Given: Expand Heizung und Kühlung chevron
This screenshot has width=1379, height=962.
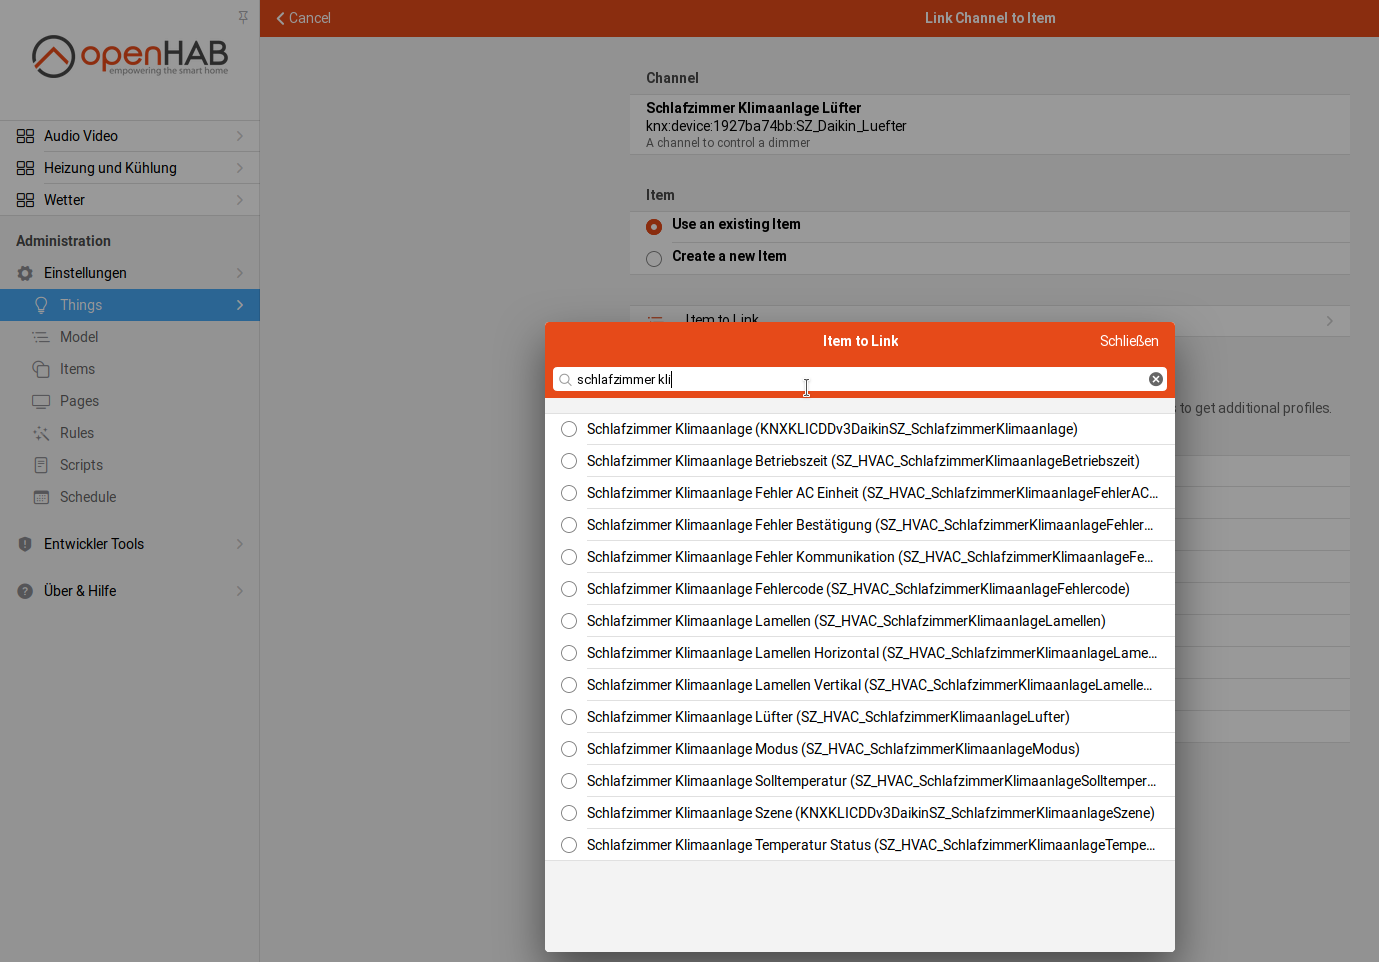Looking at the screenshot, I should click(240, 168).
